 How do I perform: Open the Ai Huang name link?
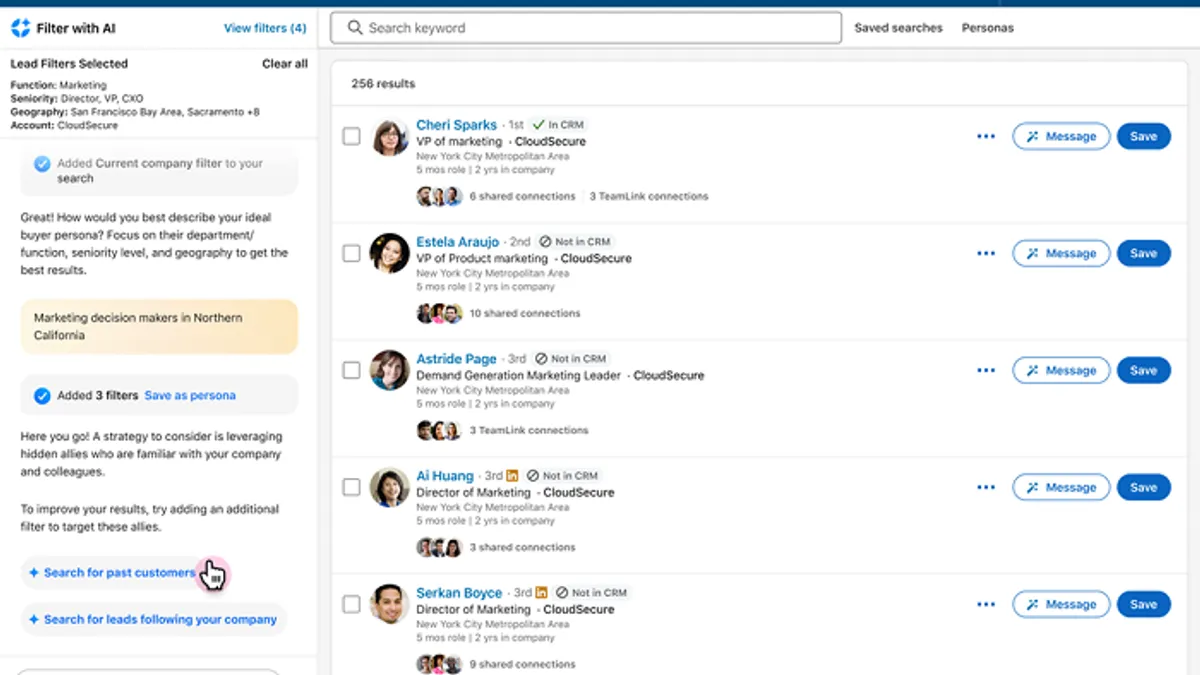[445, 476]
